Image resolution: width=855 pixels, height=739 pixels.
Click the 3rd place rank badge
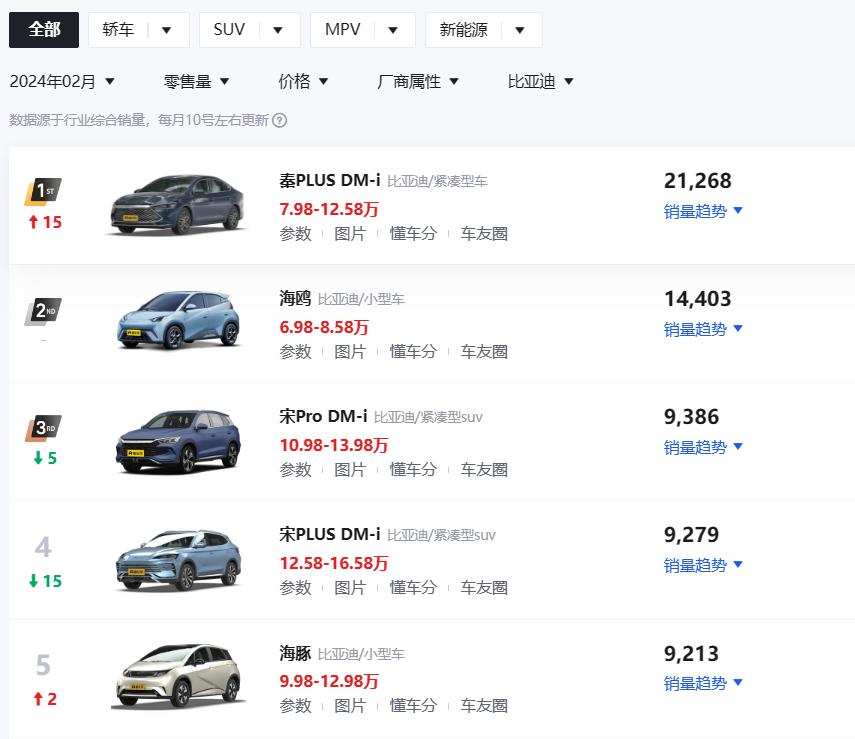43,428
